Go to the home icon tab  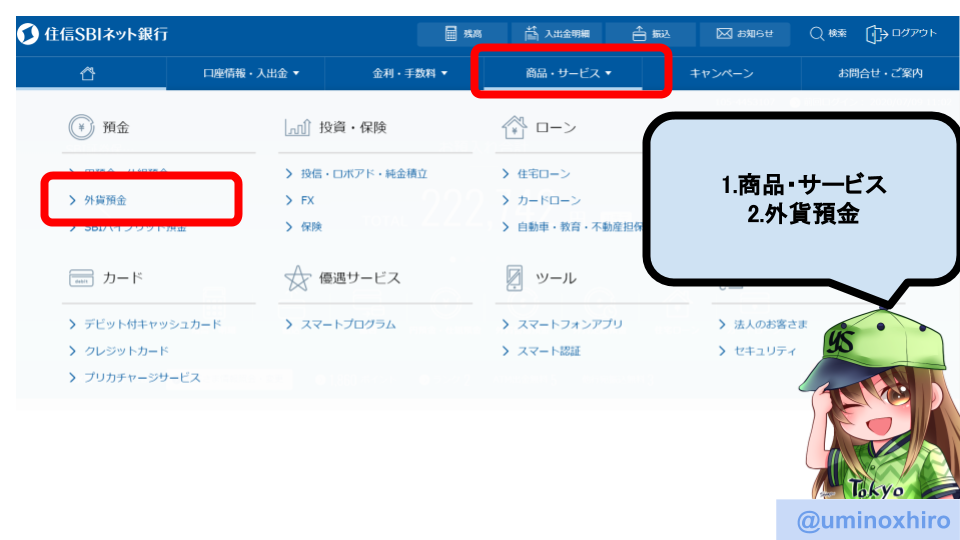pyautogui.click(x=88, y=73)
